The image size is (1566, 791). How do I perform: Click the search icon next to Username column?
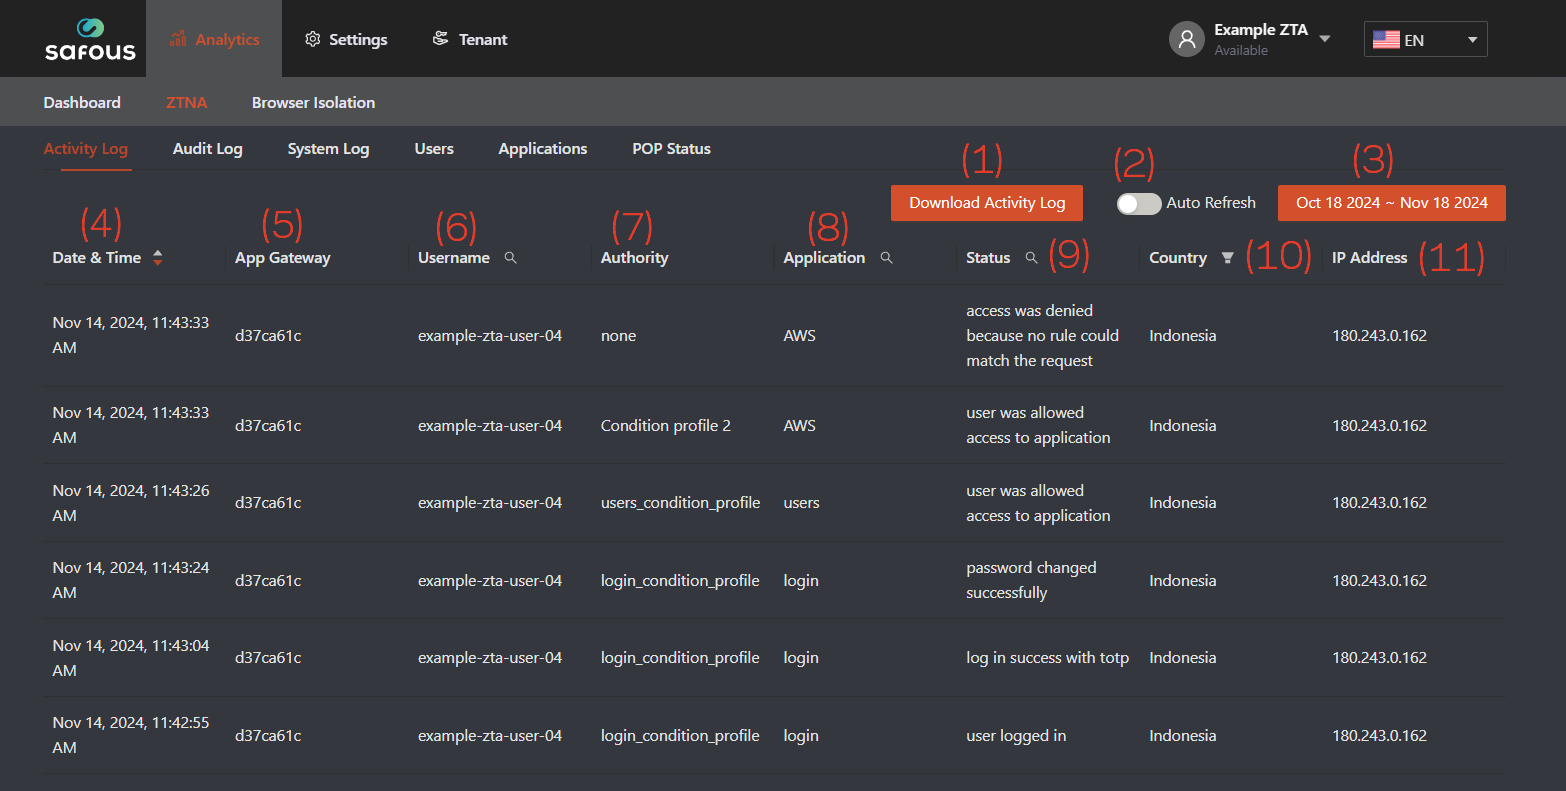(511, 257)
